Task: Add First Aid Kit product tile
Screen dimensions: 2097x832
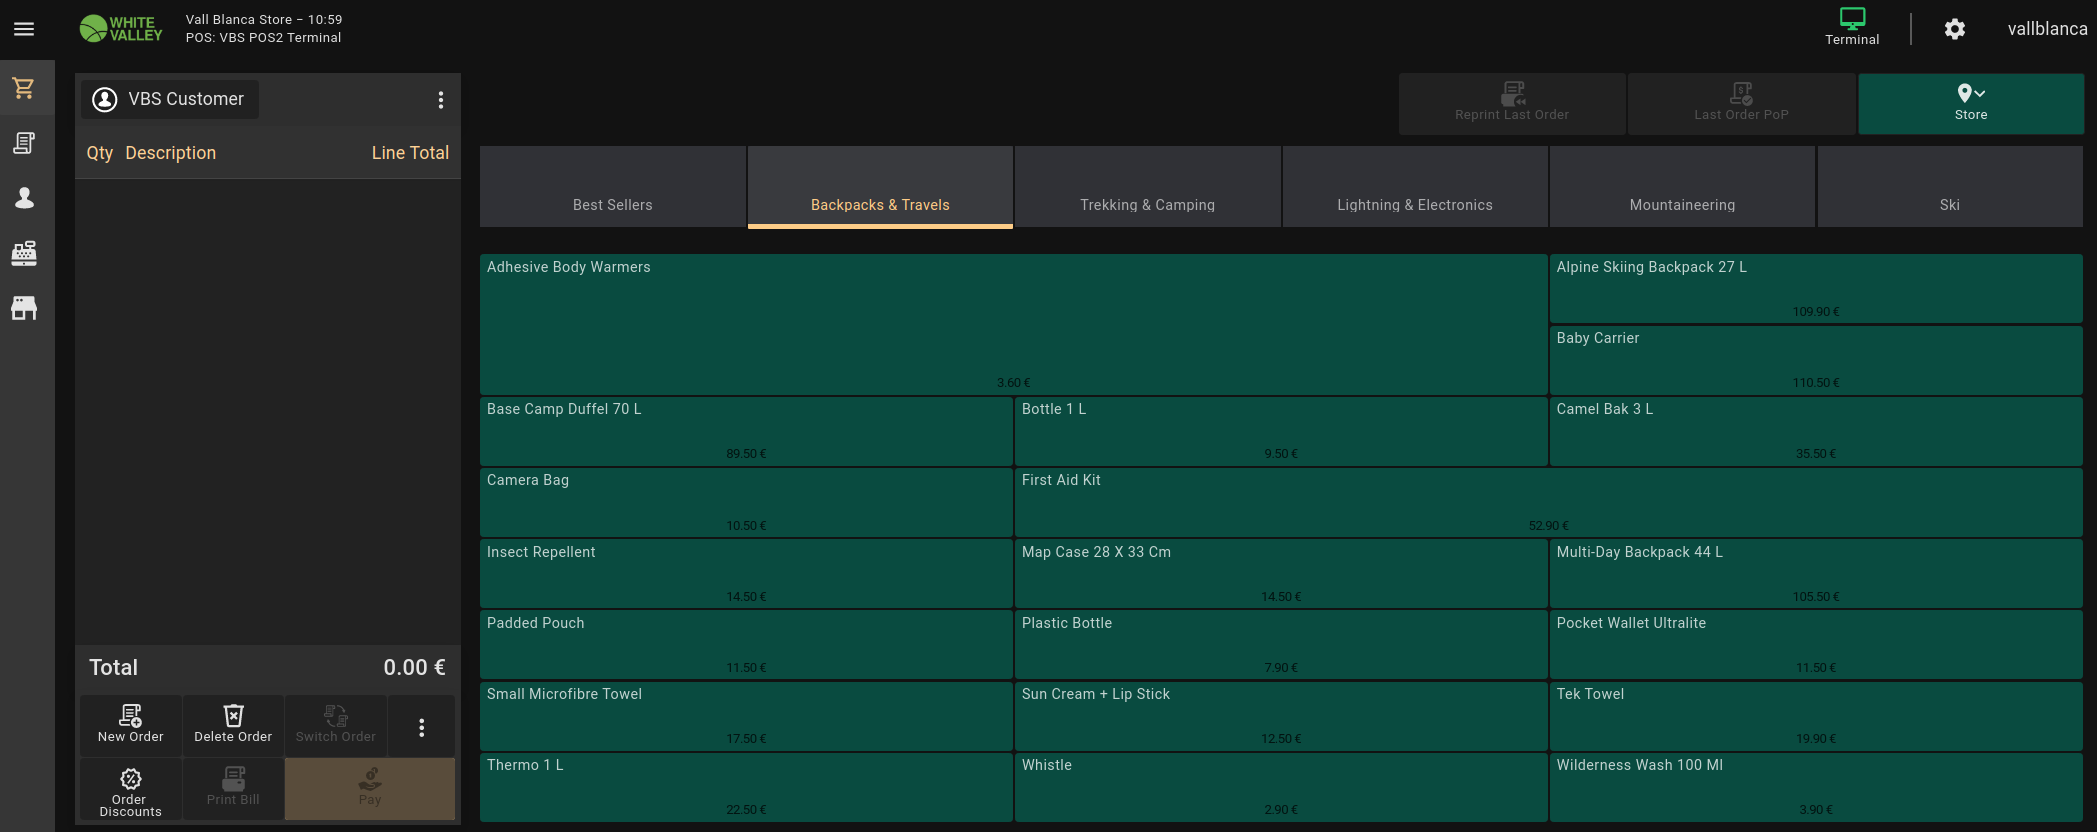Action: pyautogui.click(x=1547, y=502)
